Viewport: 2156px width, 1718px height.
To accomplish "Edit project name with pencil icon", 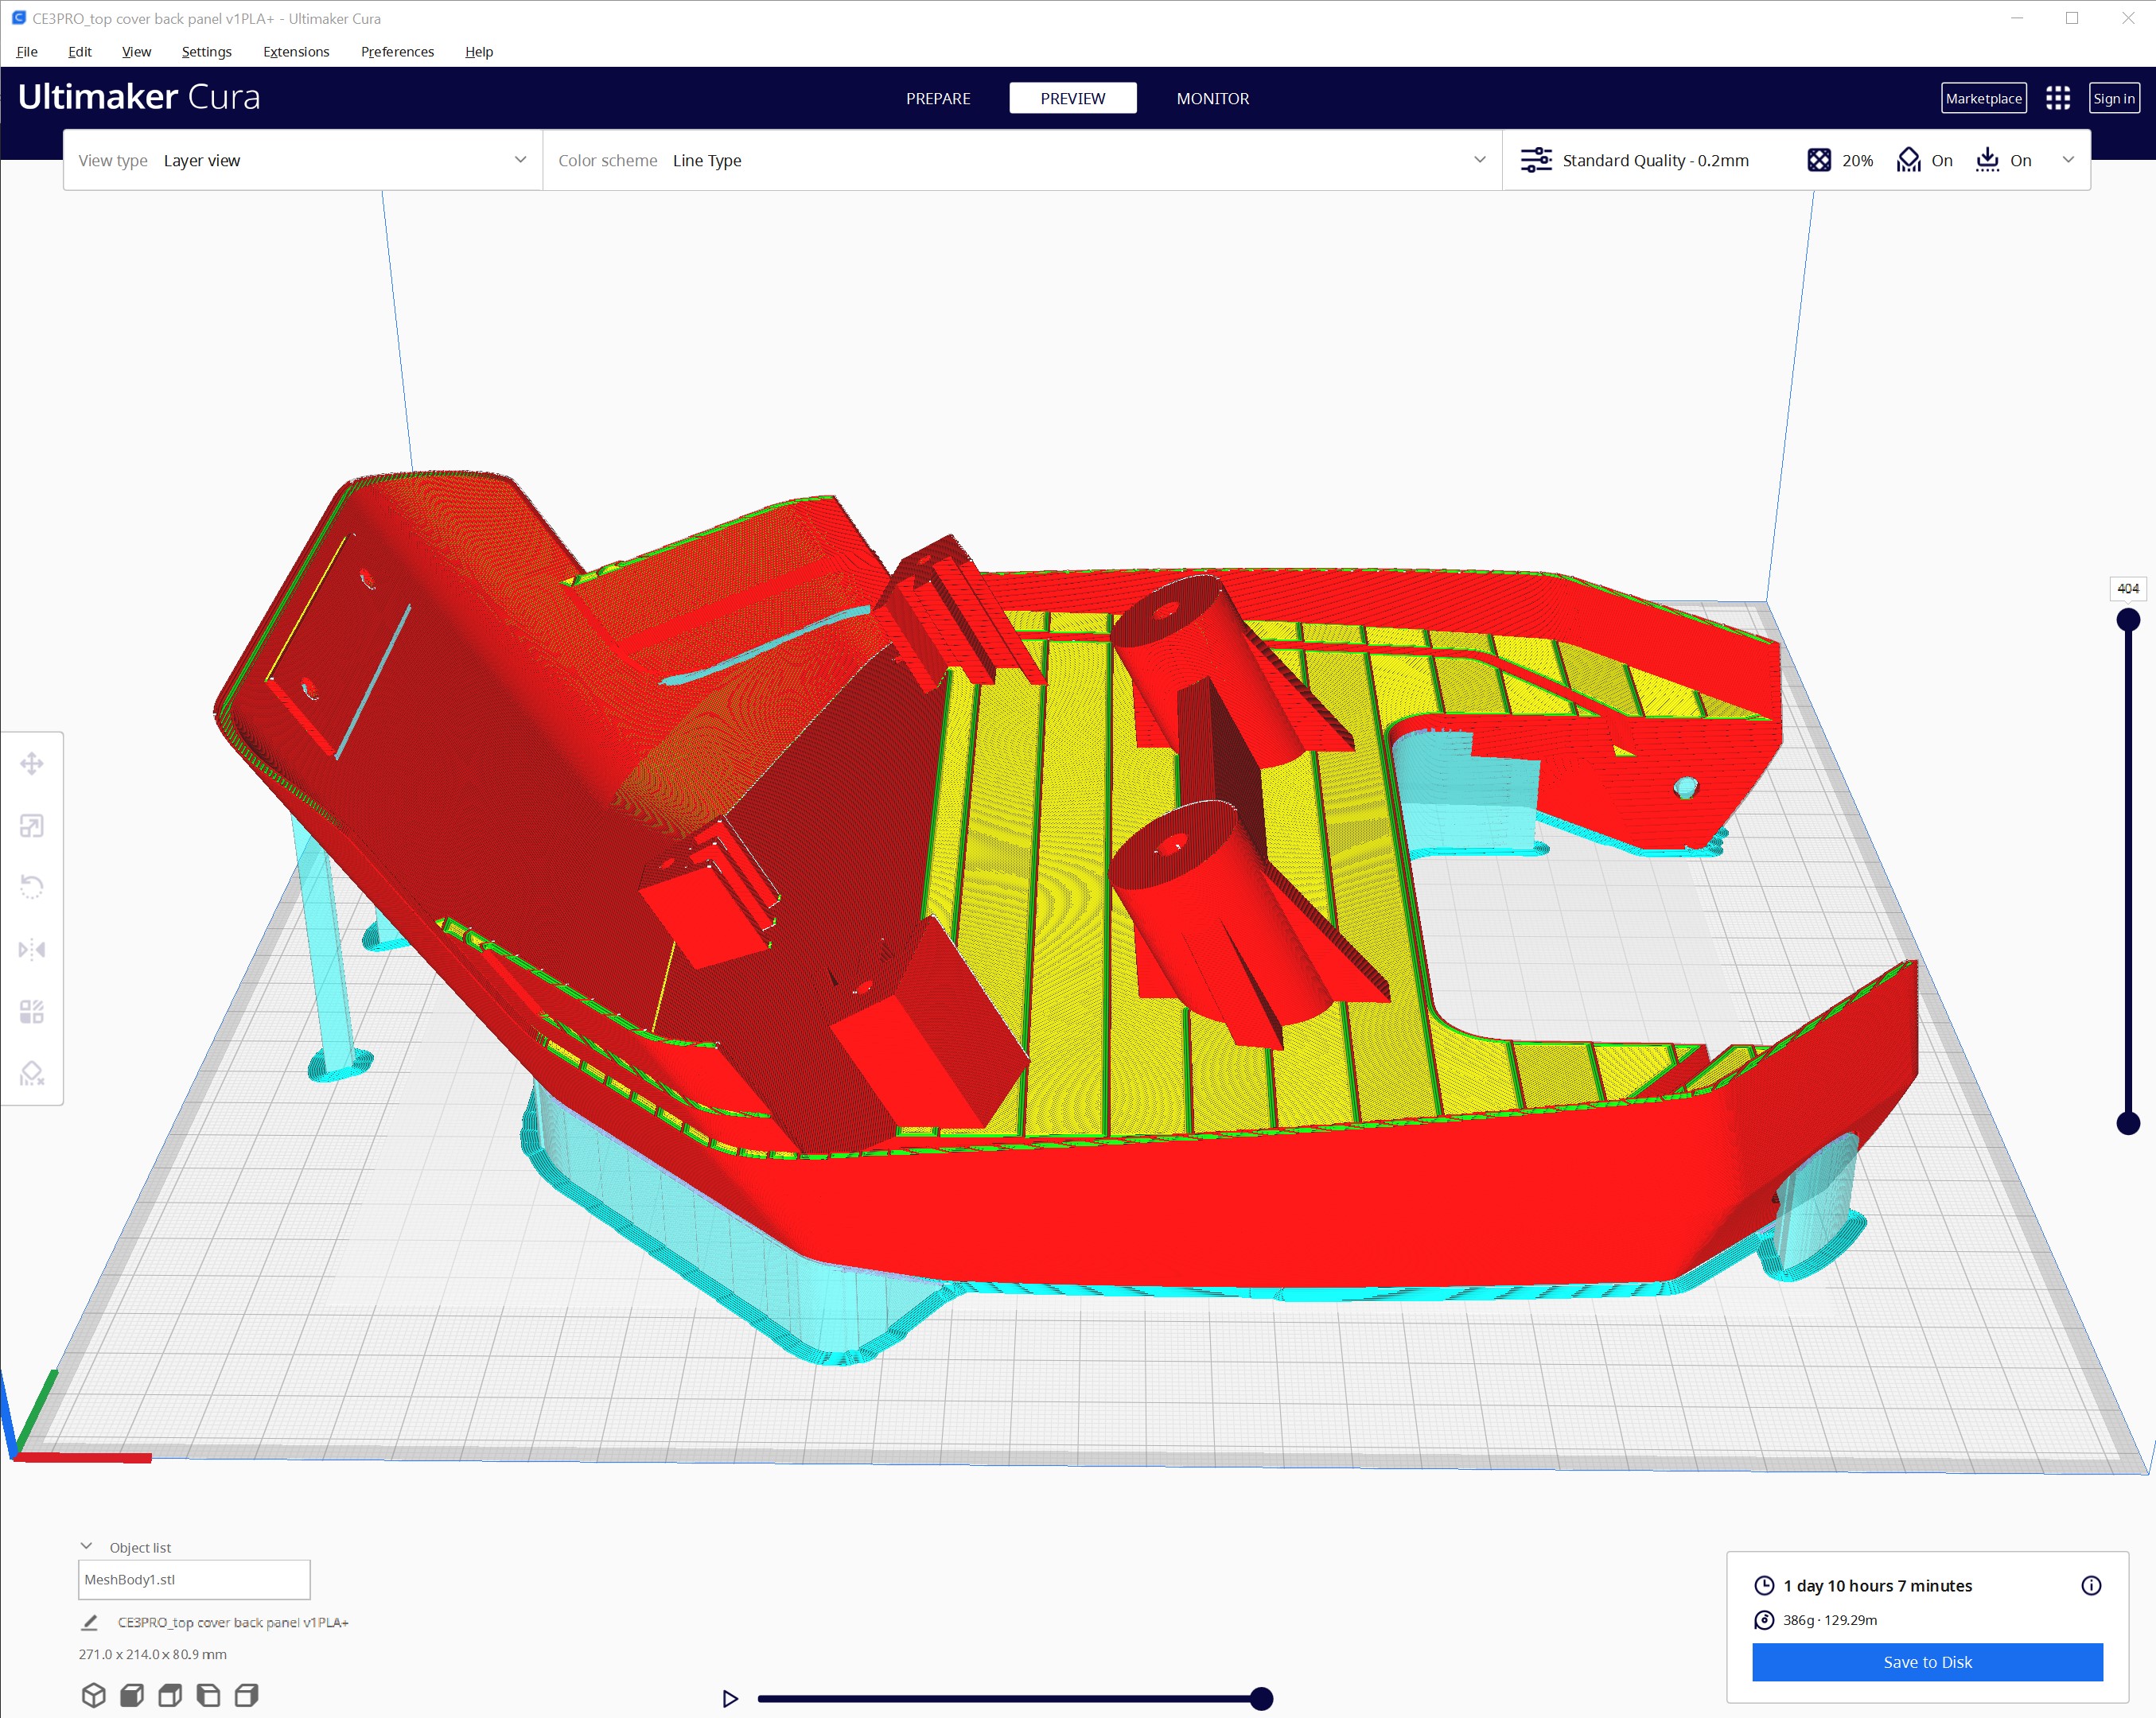I will coord(90,1622).
